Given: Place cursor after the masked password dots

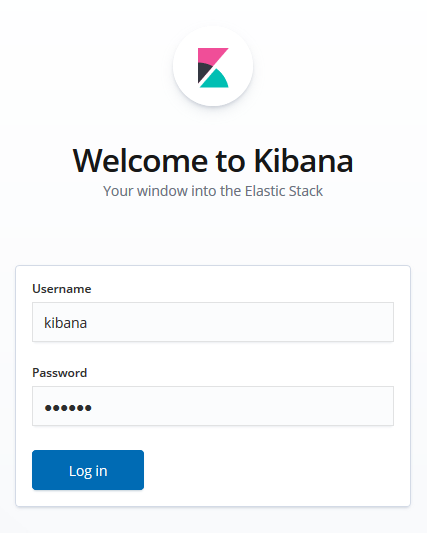Looking at the screenshot, I should (x=92, y=407).
